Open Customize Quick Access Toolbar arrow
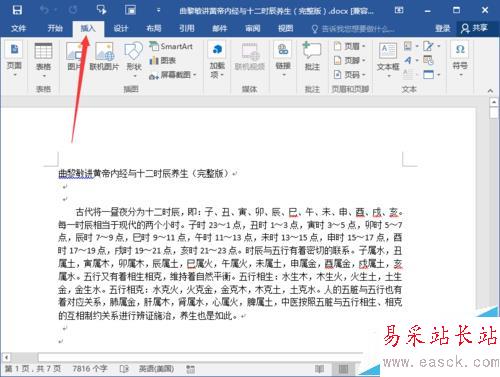The width and height of the screenshot is (500, 377). (159, 10)
